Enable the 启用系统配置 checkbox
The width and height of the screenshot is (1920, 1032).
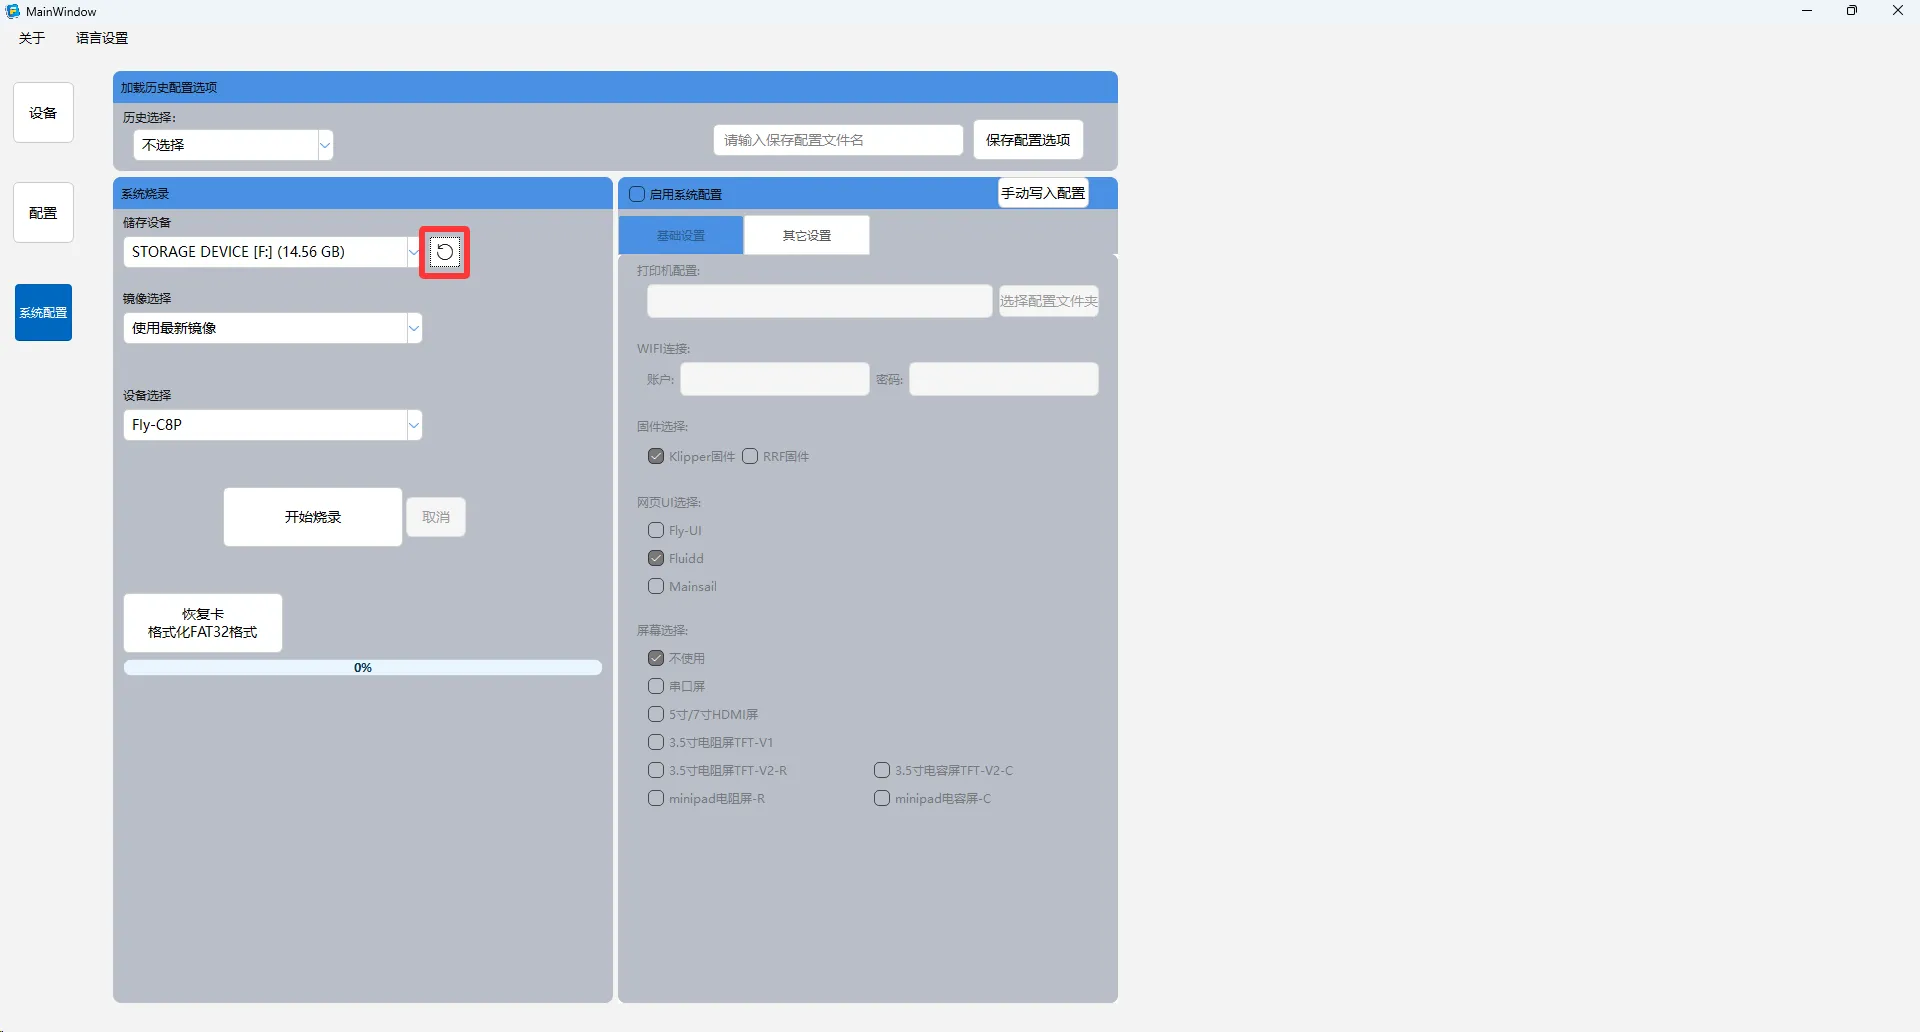click(x=637, y=194)
